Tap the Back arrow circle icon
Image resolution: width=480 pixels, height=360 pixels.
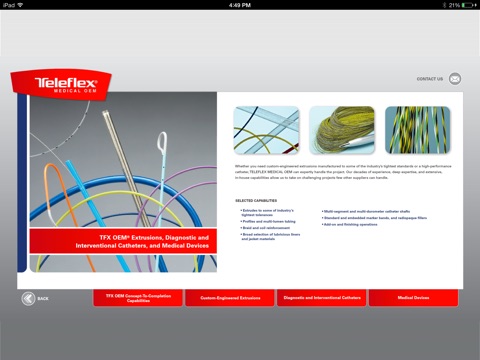(x=28, y=298)
